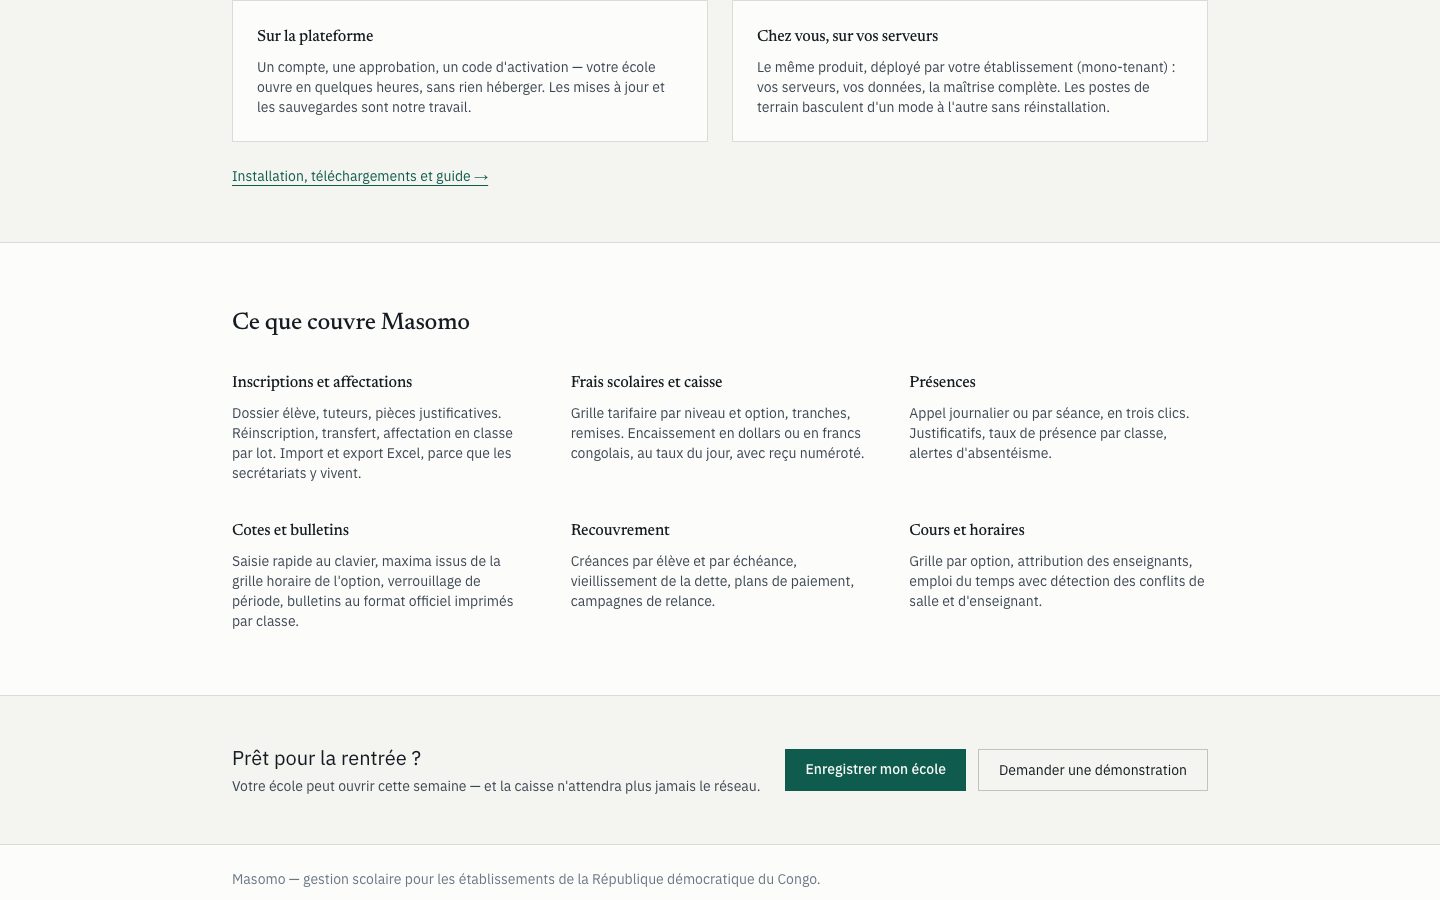The width and height of the screenshot is (1440, 900).
Task: Click the Ce que couvre Masomo heading
Action: pos(351,322)
